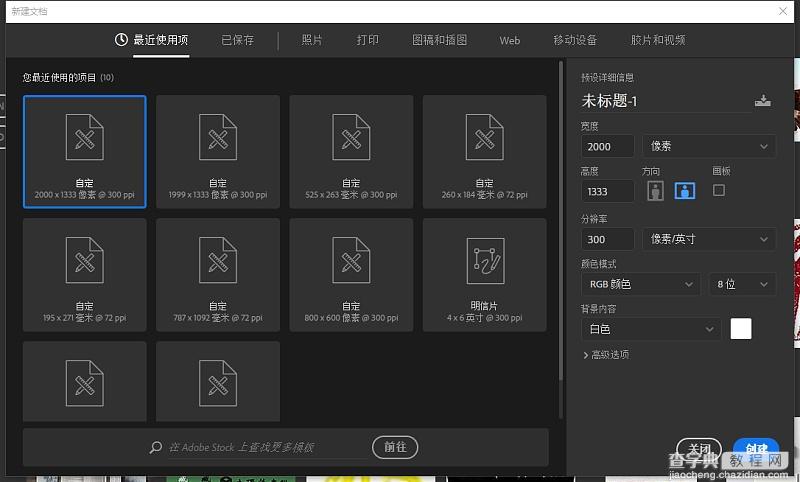Switch to the 胶片和视频 tab
The image size is (800, 482).
pyautogui.click(x=658, y=40)
